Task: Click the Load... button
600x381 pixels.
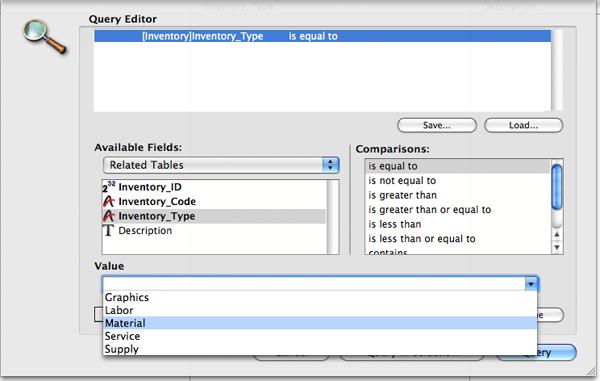Action: pos(523,125)
